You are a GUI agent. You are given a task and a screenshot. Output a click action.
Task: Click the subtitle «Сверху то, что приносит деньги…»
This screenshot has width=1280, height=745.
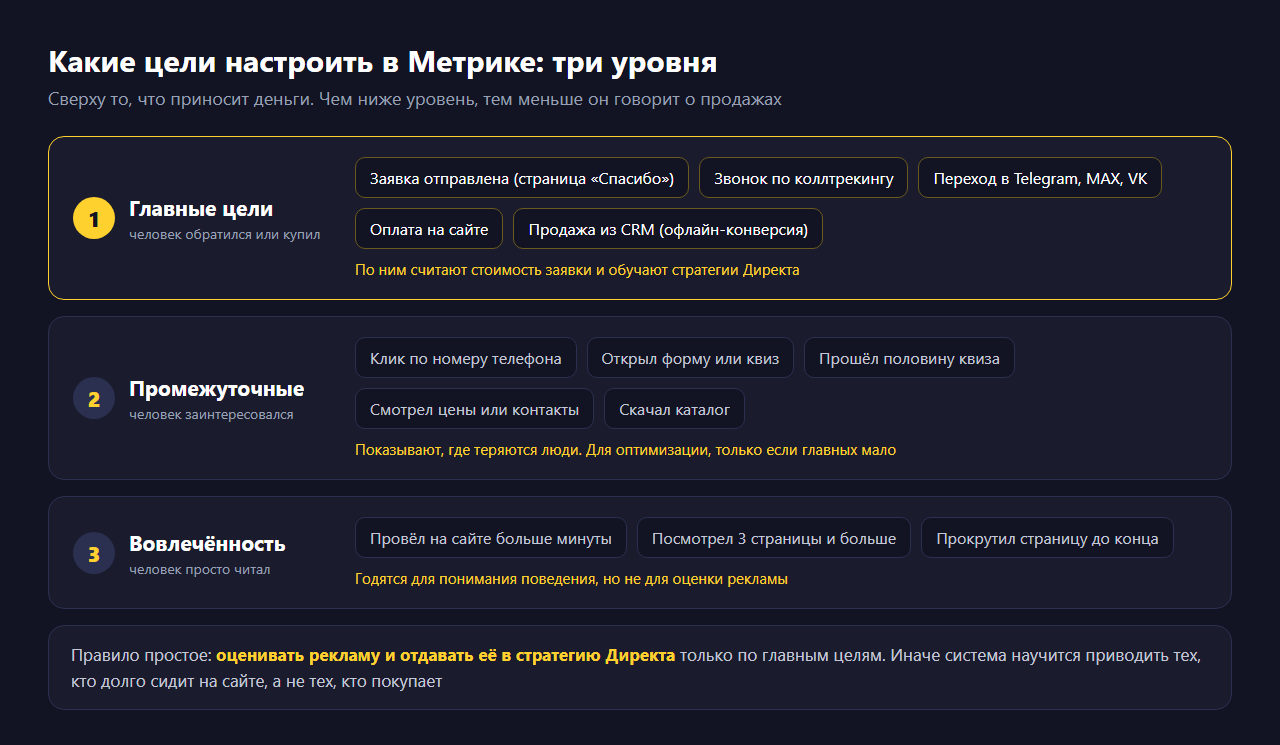click(x=415, y=99)
